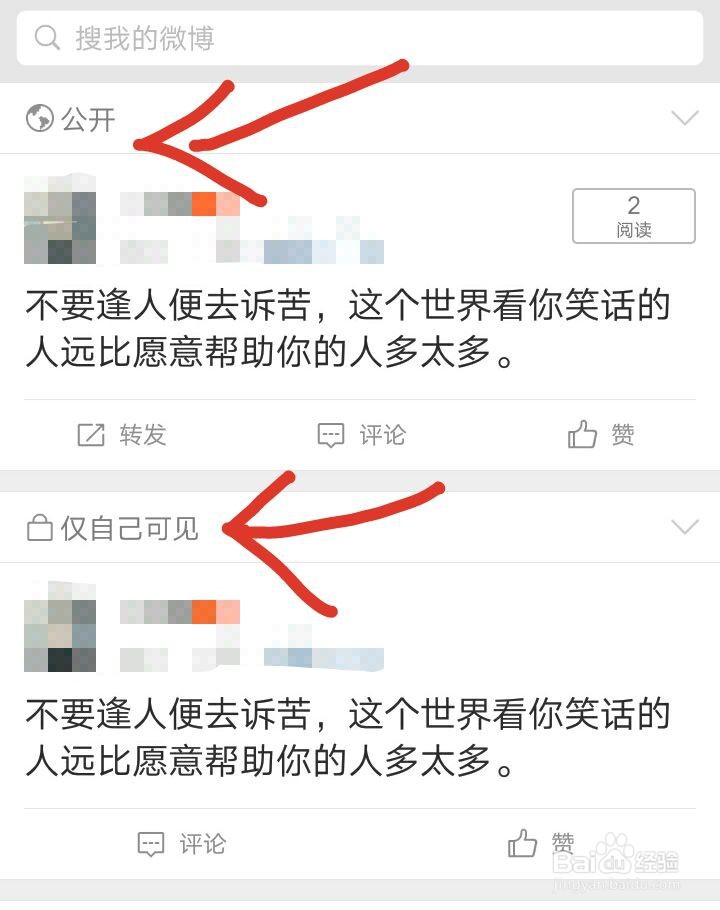Image resolution: width=720 pixels, height=910 pixels.
Task: Open the first post's avatar thumbnail
Action: (60, 219)
